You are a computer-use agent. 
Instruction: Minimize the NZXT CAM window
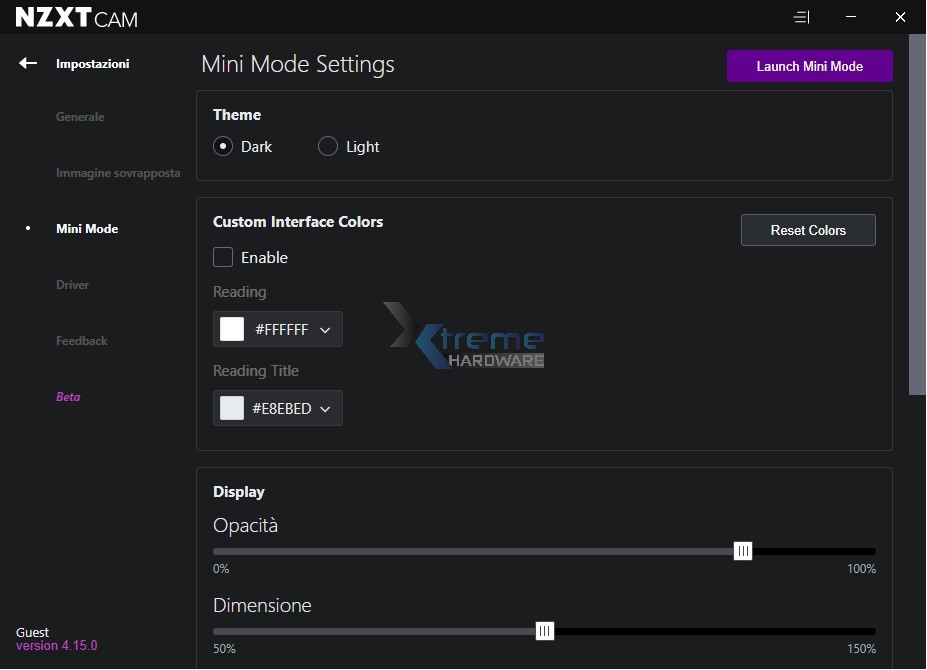[850, 17]
